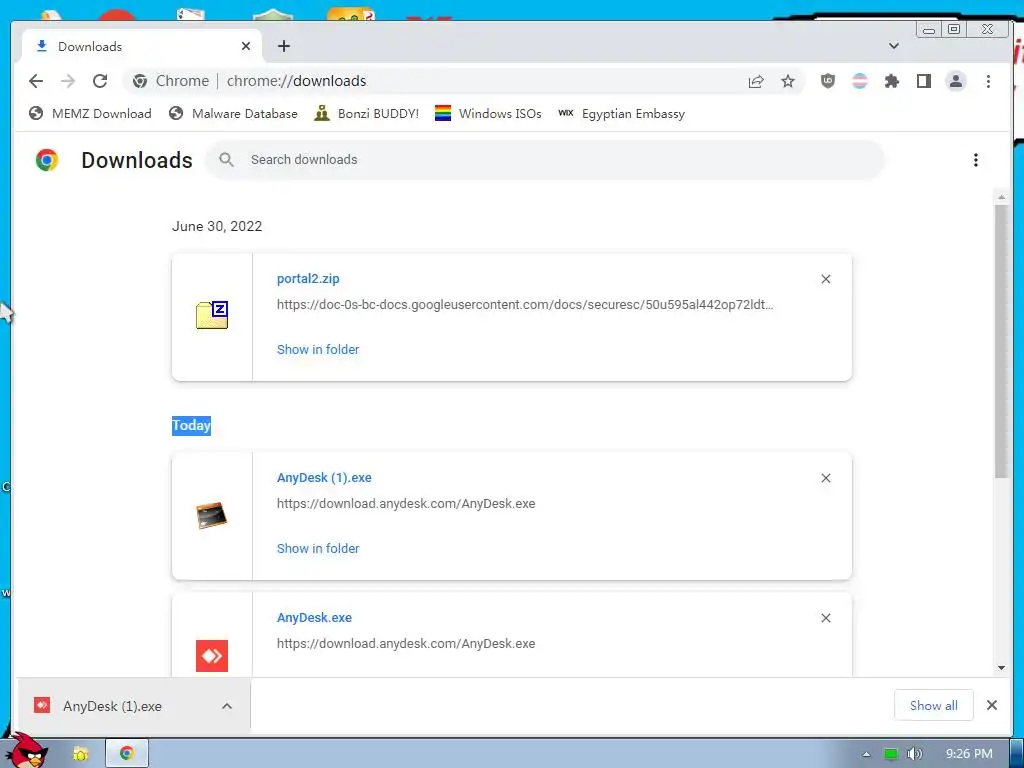1024x768 pixels.
Task: Open the share this page icon
Action: point(756,81)
